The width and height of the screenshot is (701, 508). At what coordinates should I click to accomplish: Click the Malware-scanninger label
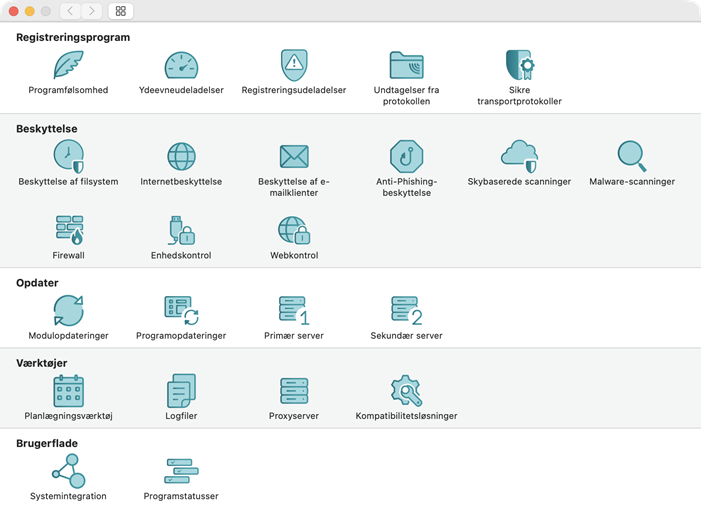(632, 182)
